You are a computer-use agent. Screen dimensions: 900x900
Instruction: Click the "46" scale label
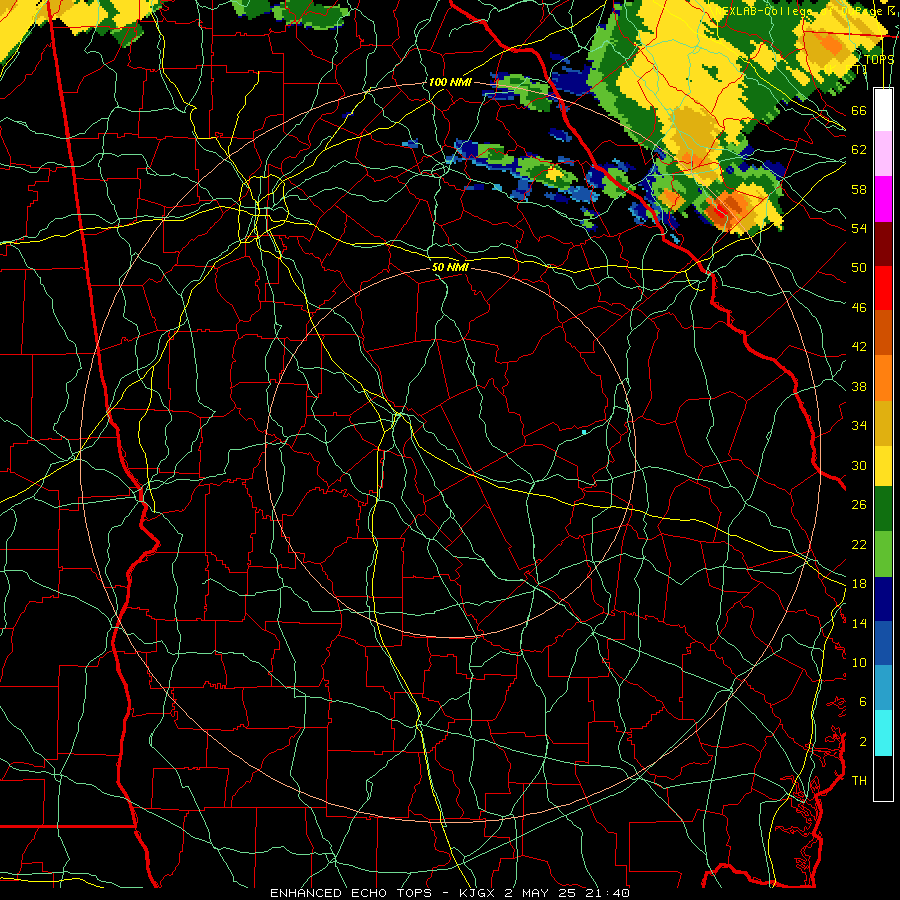(x=859, y=307)
